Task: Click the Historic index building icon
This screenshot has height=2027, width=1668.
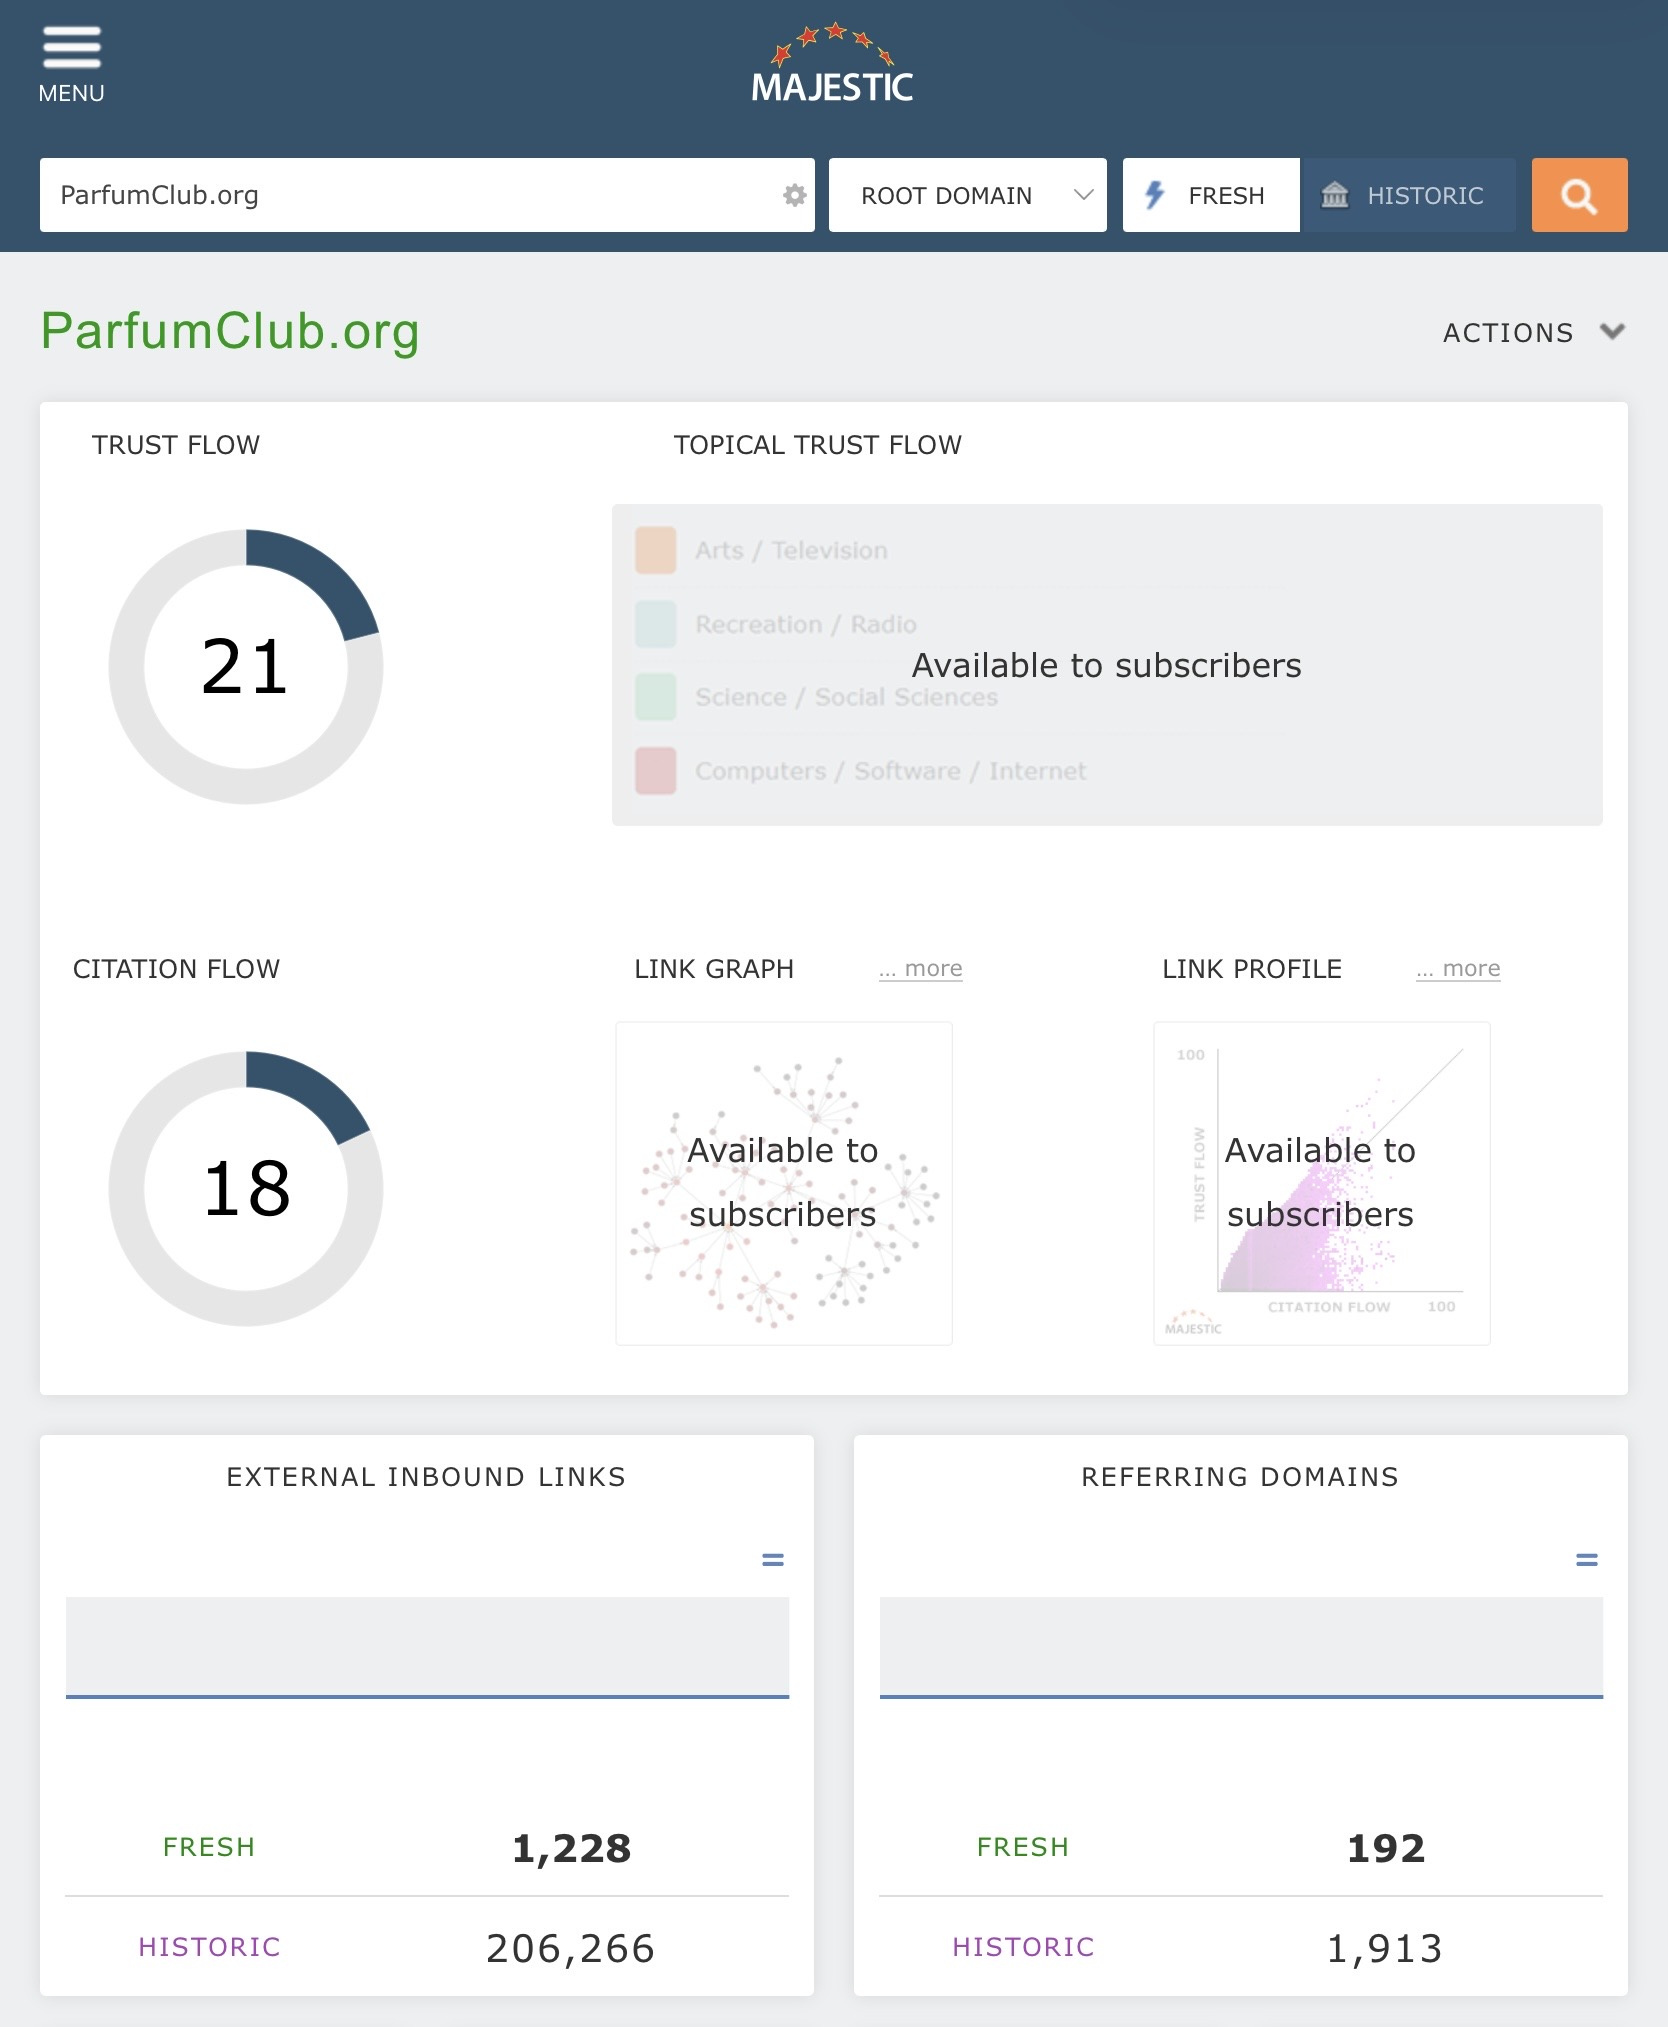Action: point(1335,195)
